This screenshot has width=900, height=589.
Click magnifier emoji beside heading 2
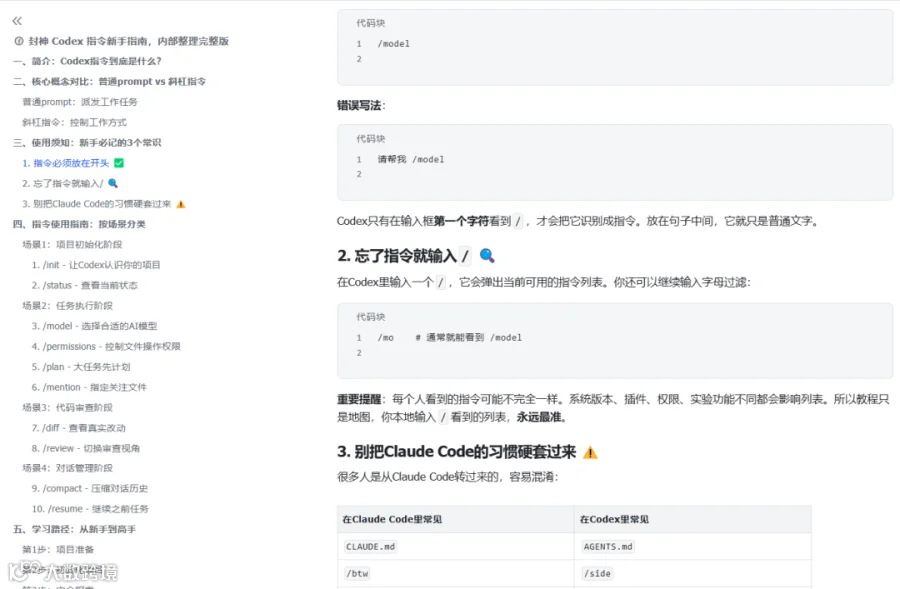487,256
